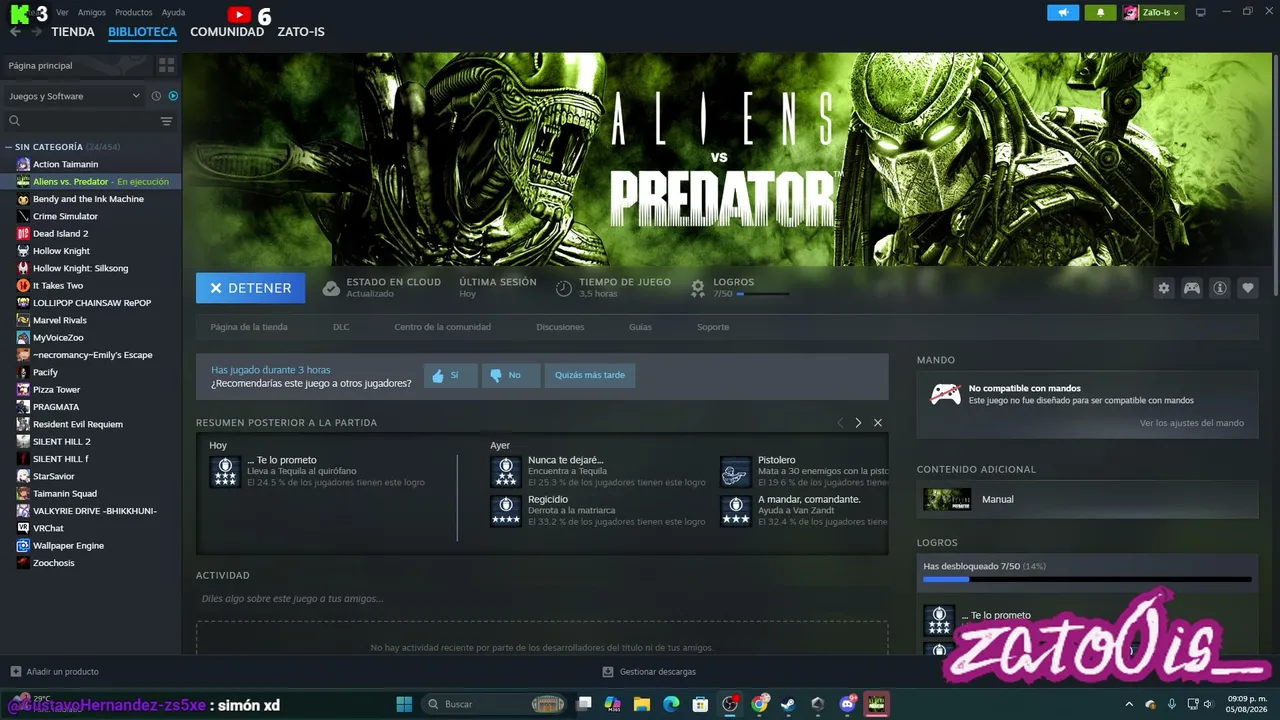Open the Steam announcements megaphone button
Viewport: 1280px width, 720px height.
coord(1063,12)
